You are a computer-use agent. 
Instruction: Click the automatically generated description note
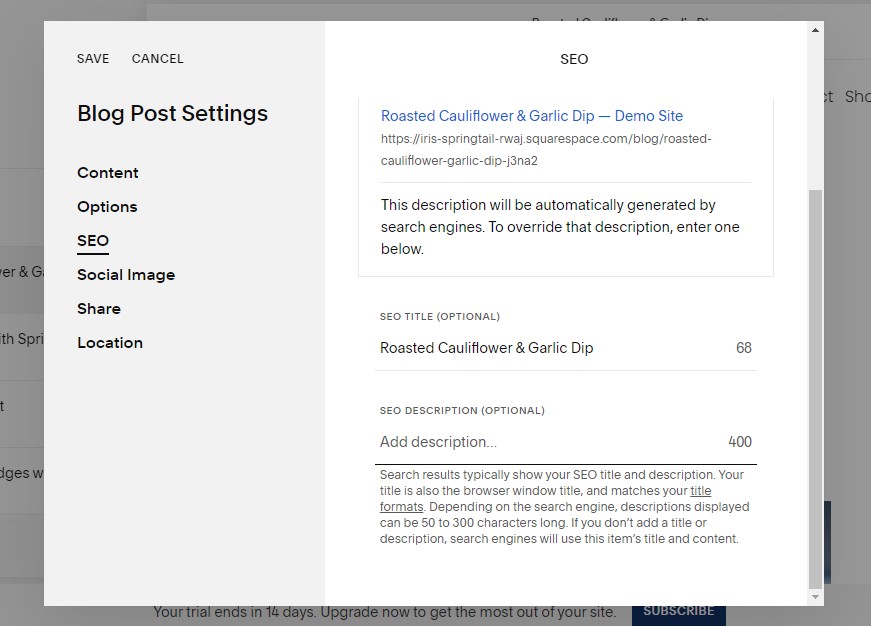pyautogui.click(x=560, y=227)
